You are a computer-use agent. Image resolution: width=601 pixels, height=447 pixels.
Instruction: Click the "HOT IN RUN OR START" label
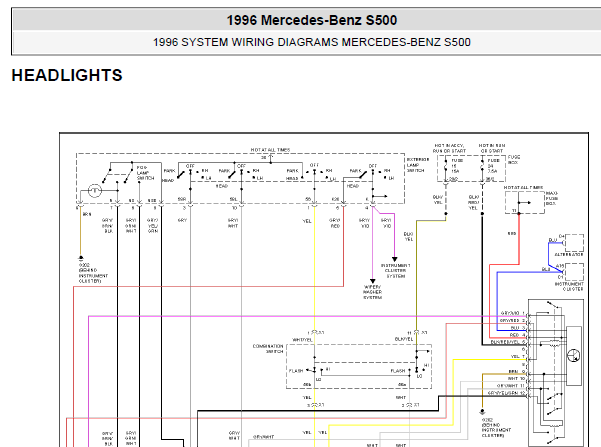coord(492,148)
